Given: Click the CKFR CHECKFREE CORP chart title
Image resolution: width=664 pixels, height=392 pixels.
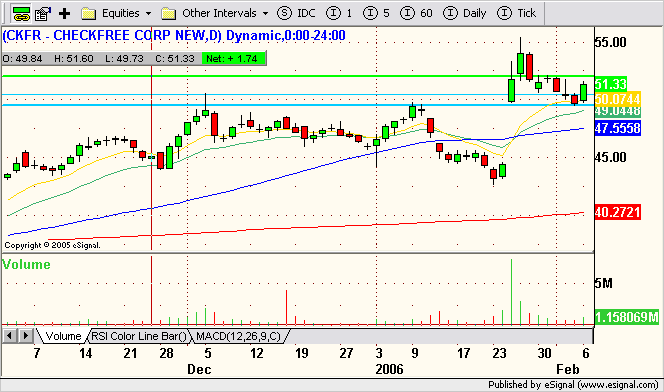Looking at the screenshot, I should click(x=174, y=36).
